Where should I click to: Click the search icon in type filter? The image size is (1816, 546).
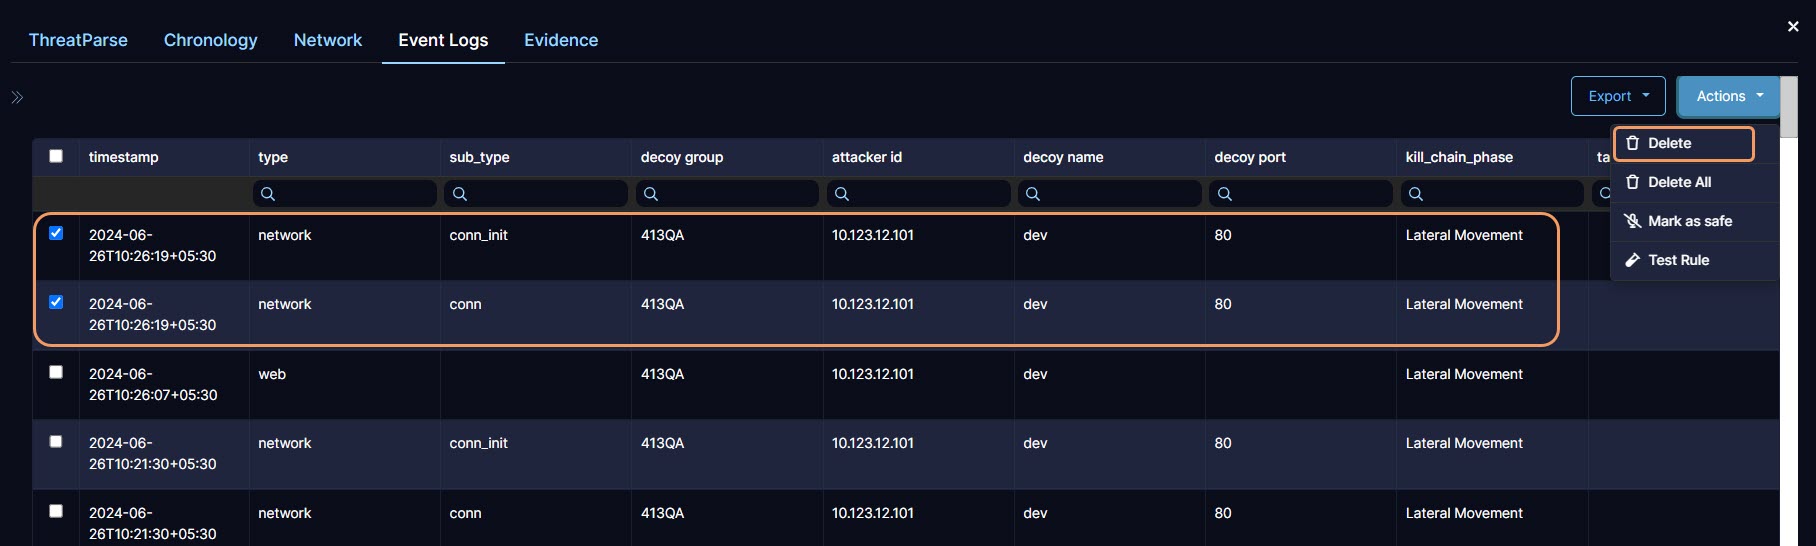[x=268, y=194]
